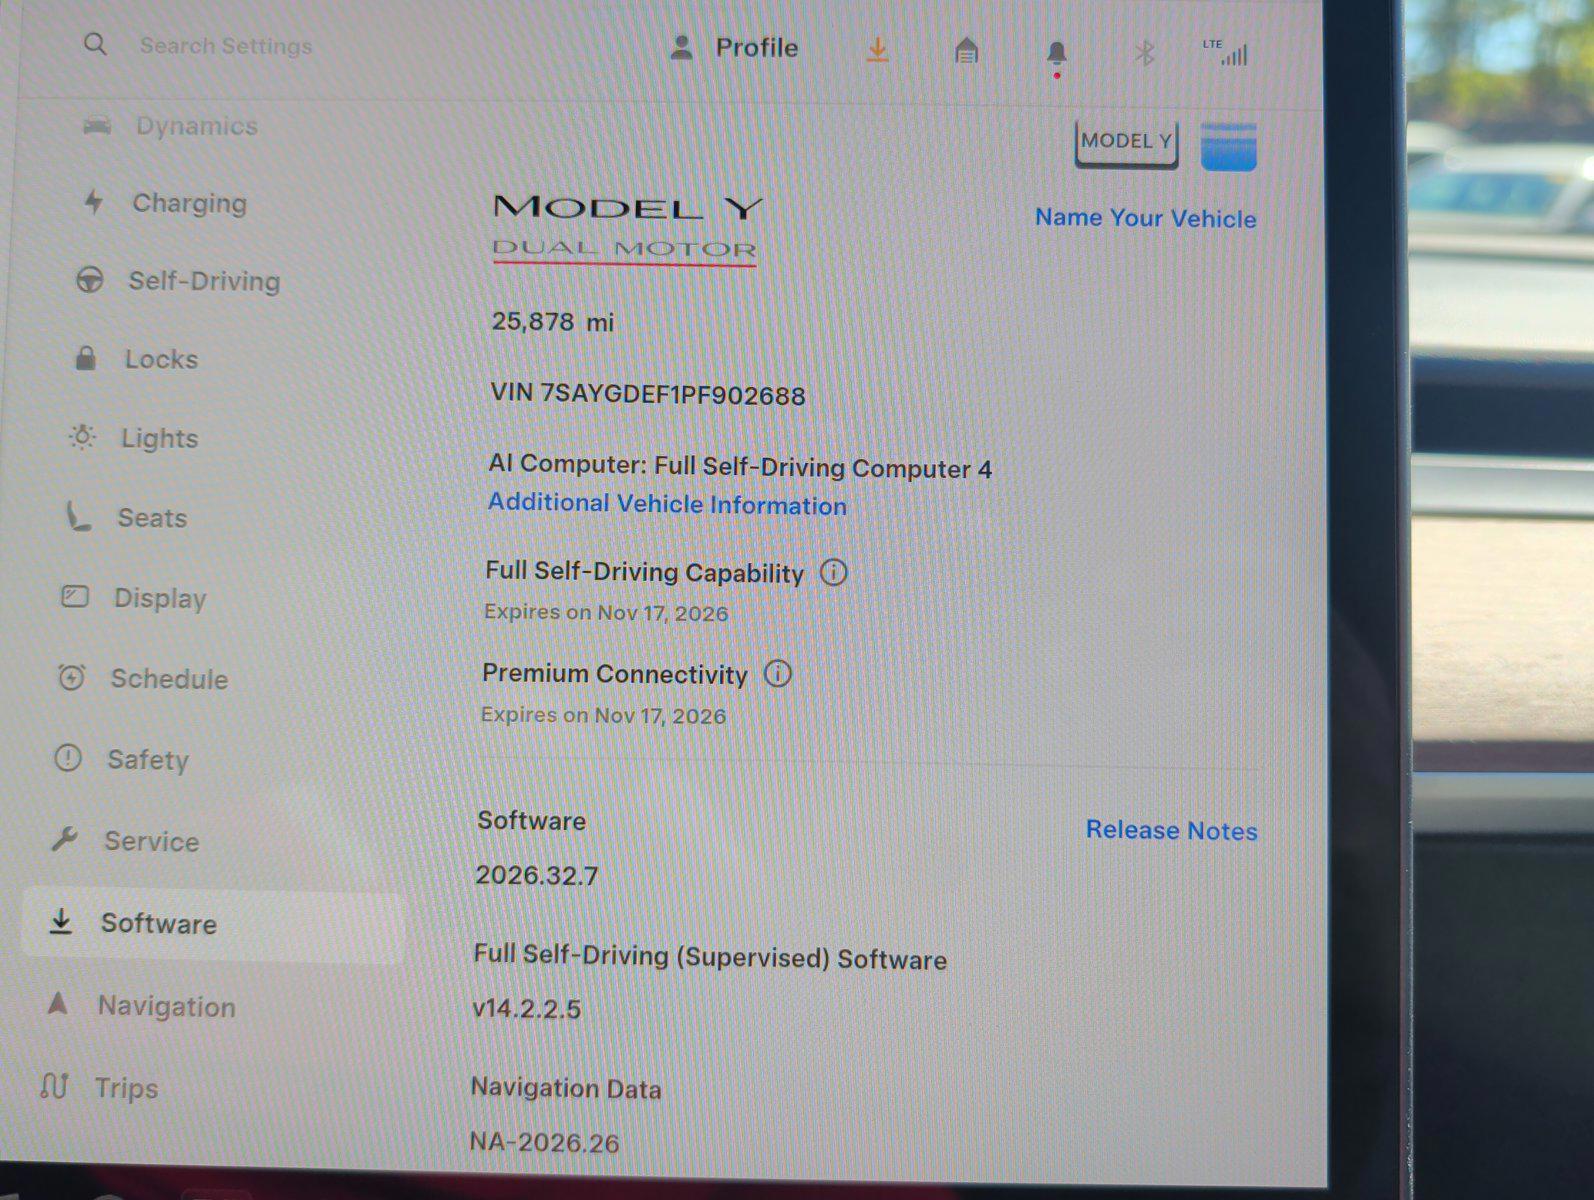Tap the odometer reading 25,878 mi
Screen dimensions: 1594x1200
(553, 321)
